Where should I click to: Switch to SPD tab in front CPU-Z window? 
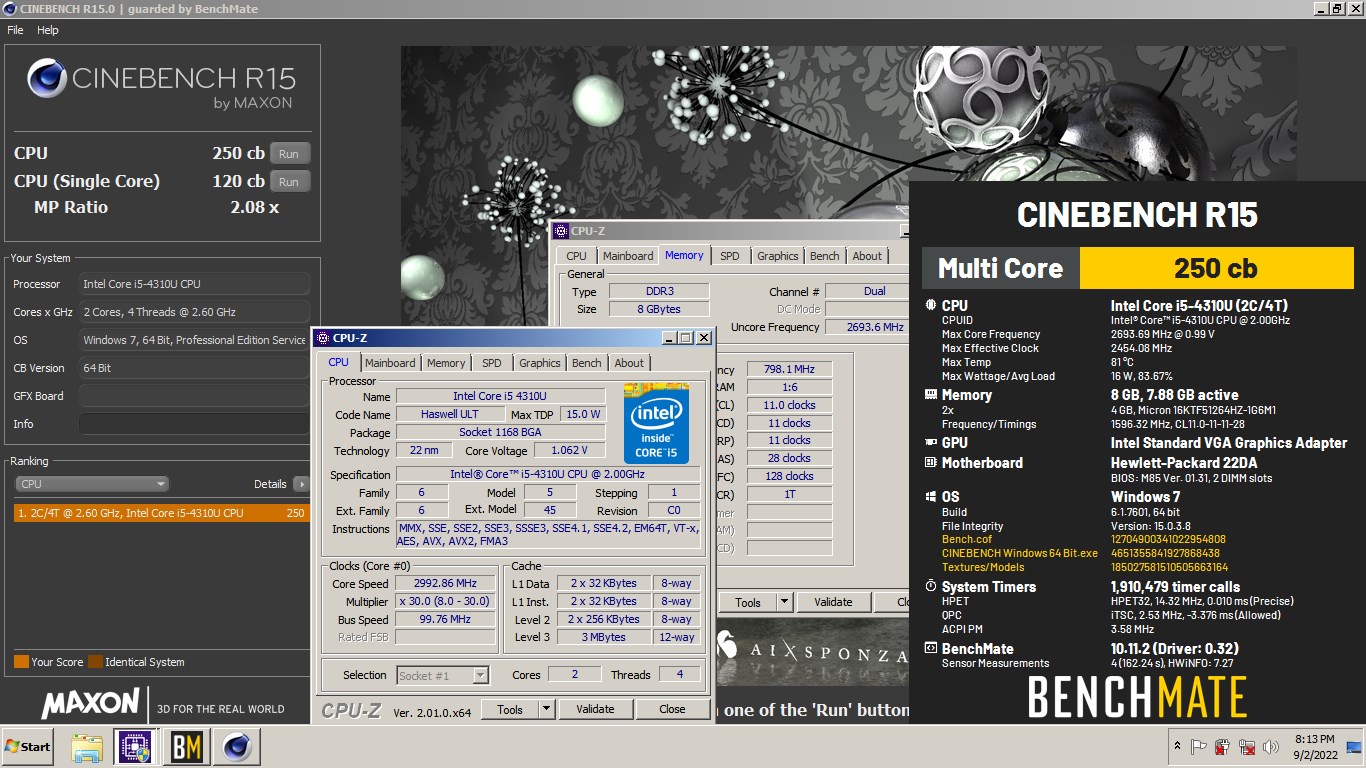492,363
